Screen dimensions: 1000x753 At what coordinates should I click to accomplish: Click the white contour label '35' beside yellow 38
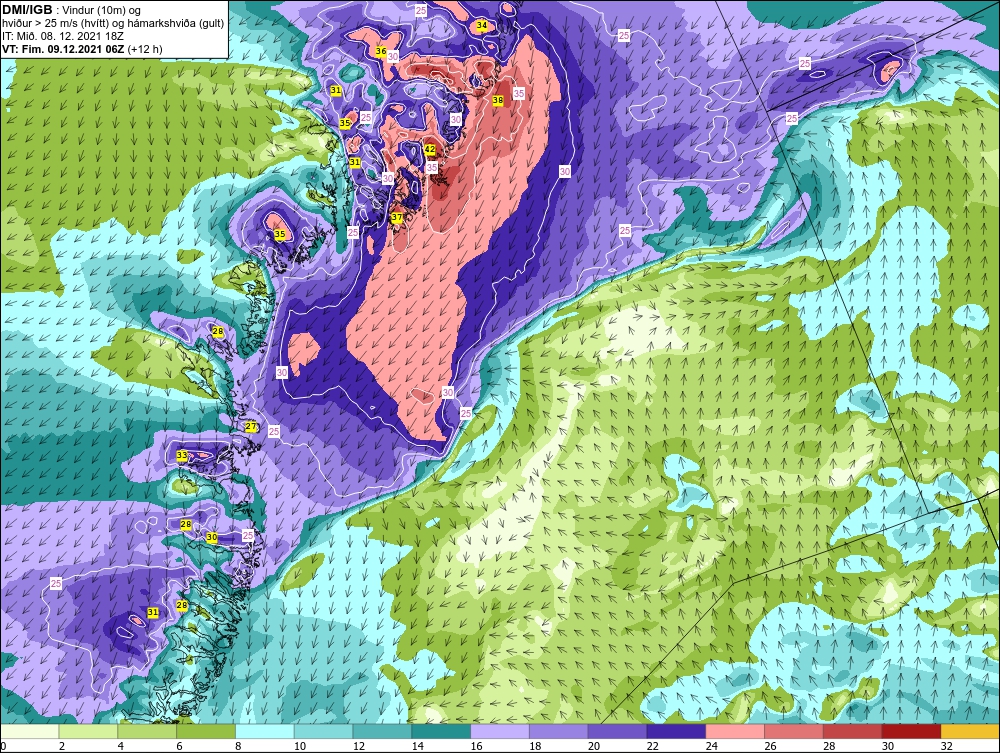518,94
